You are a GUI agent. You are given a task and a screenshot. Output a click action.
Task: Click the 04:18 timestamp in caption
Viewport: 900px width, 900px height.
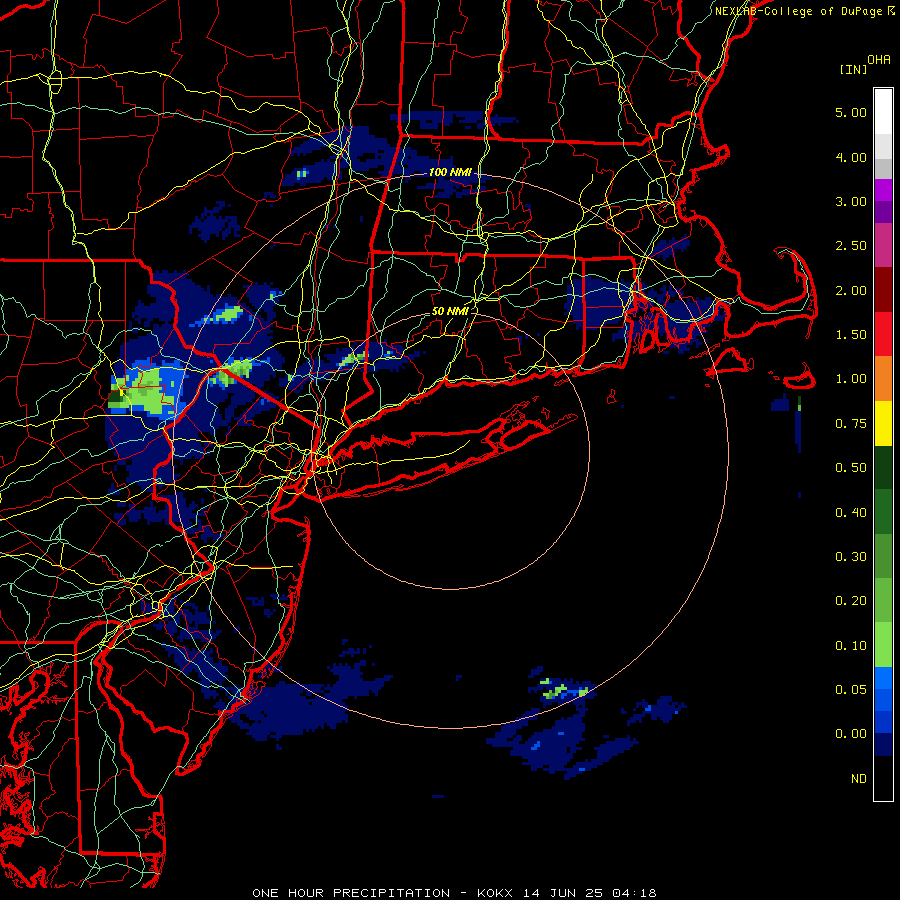634,893
